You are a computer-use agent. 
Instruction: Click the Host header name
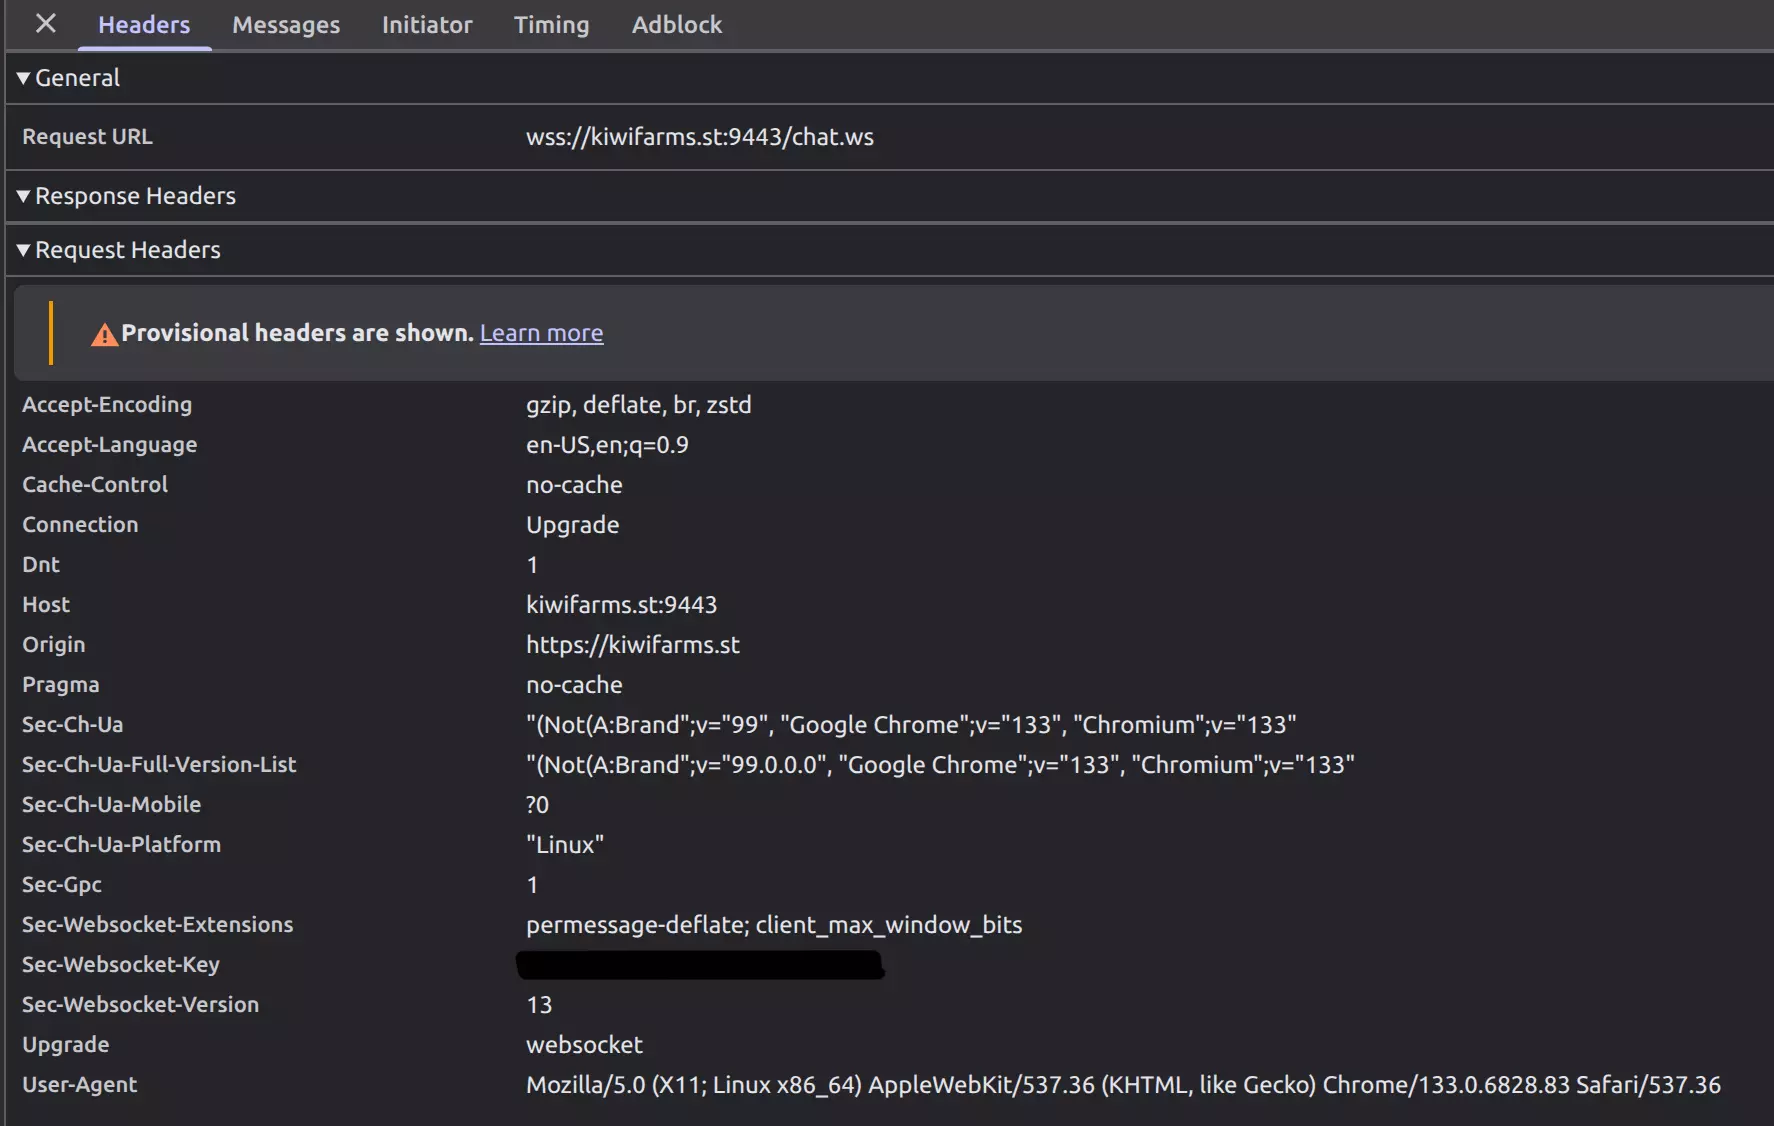[x=46, y=605]
